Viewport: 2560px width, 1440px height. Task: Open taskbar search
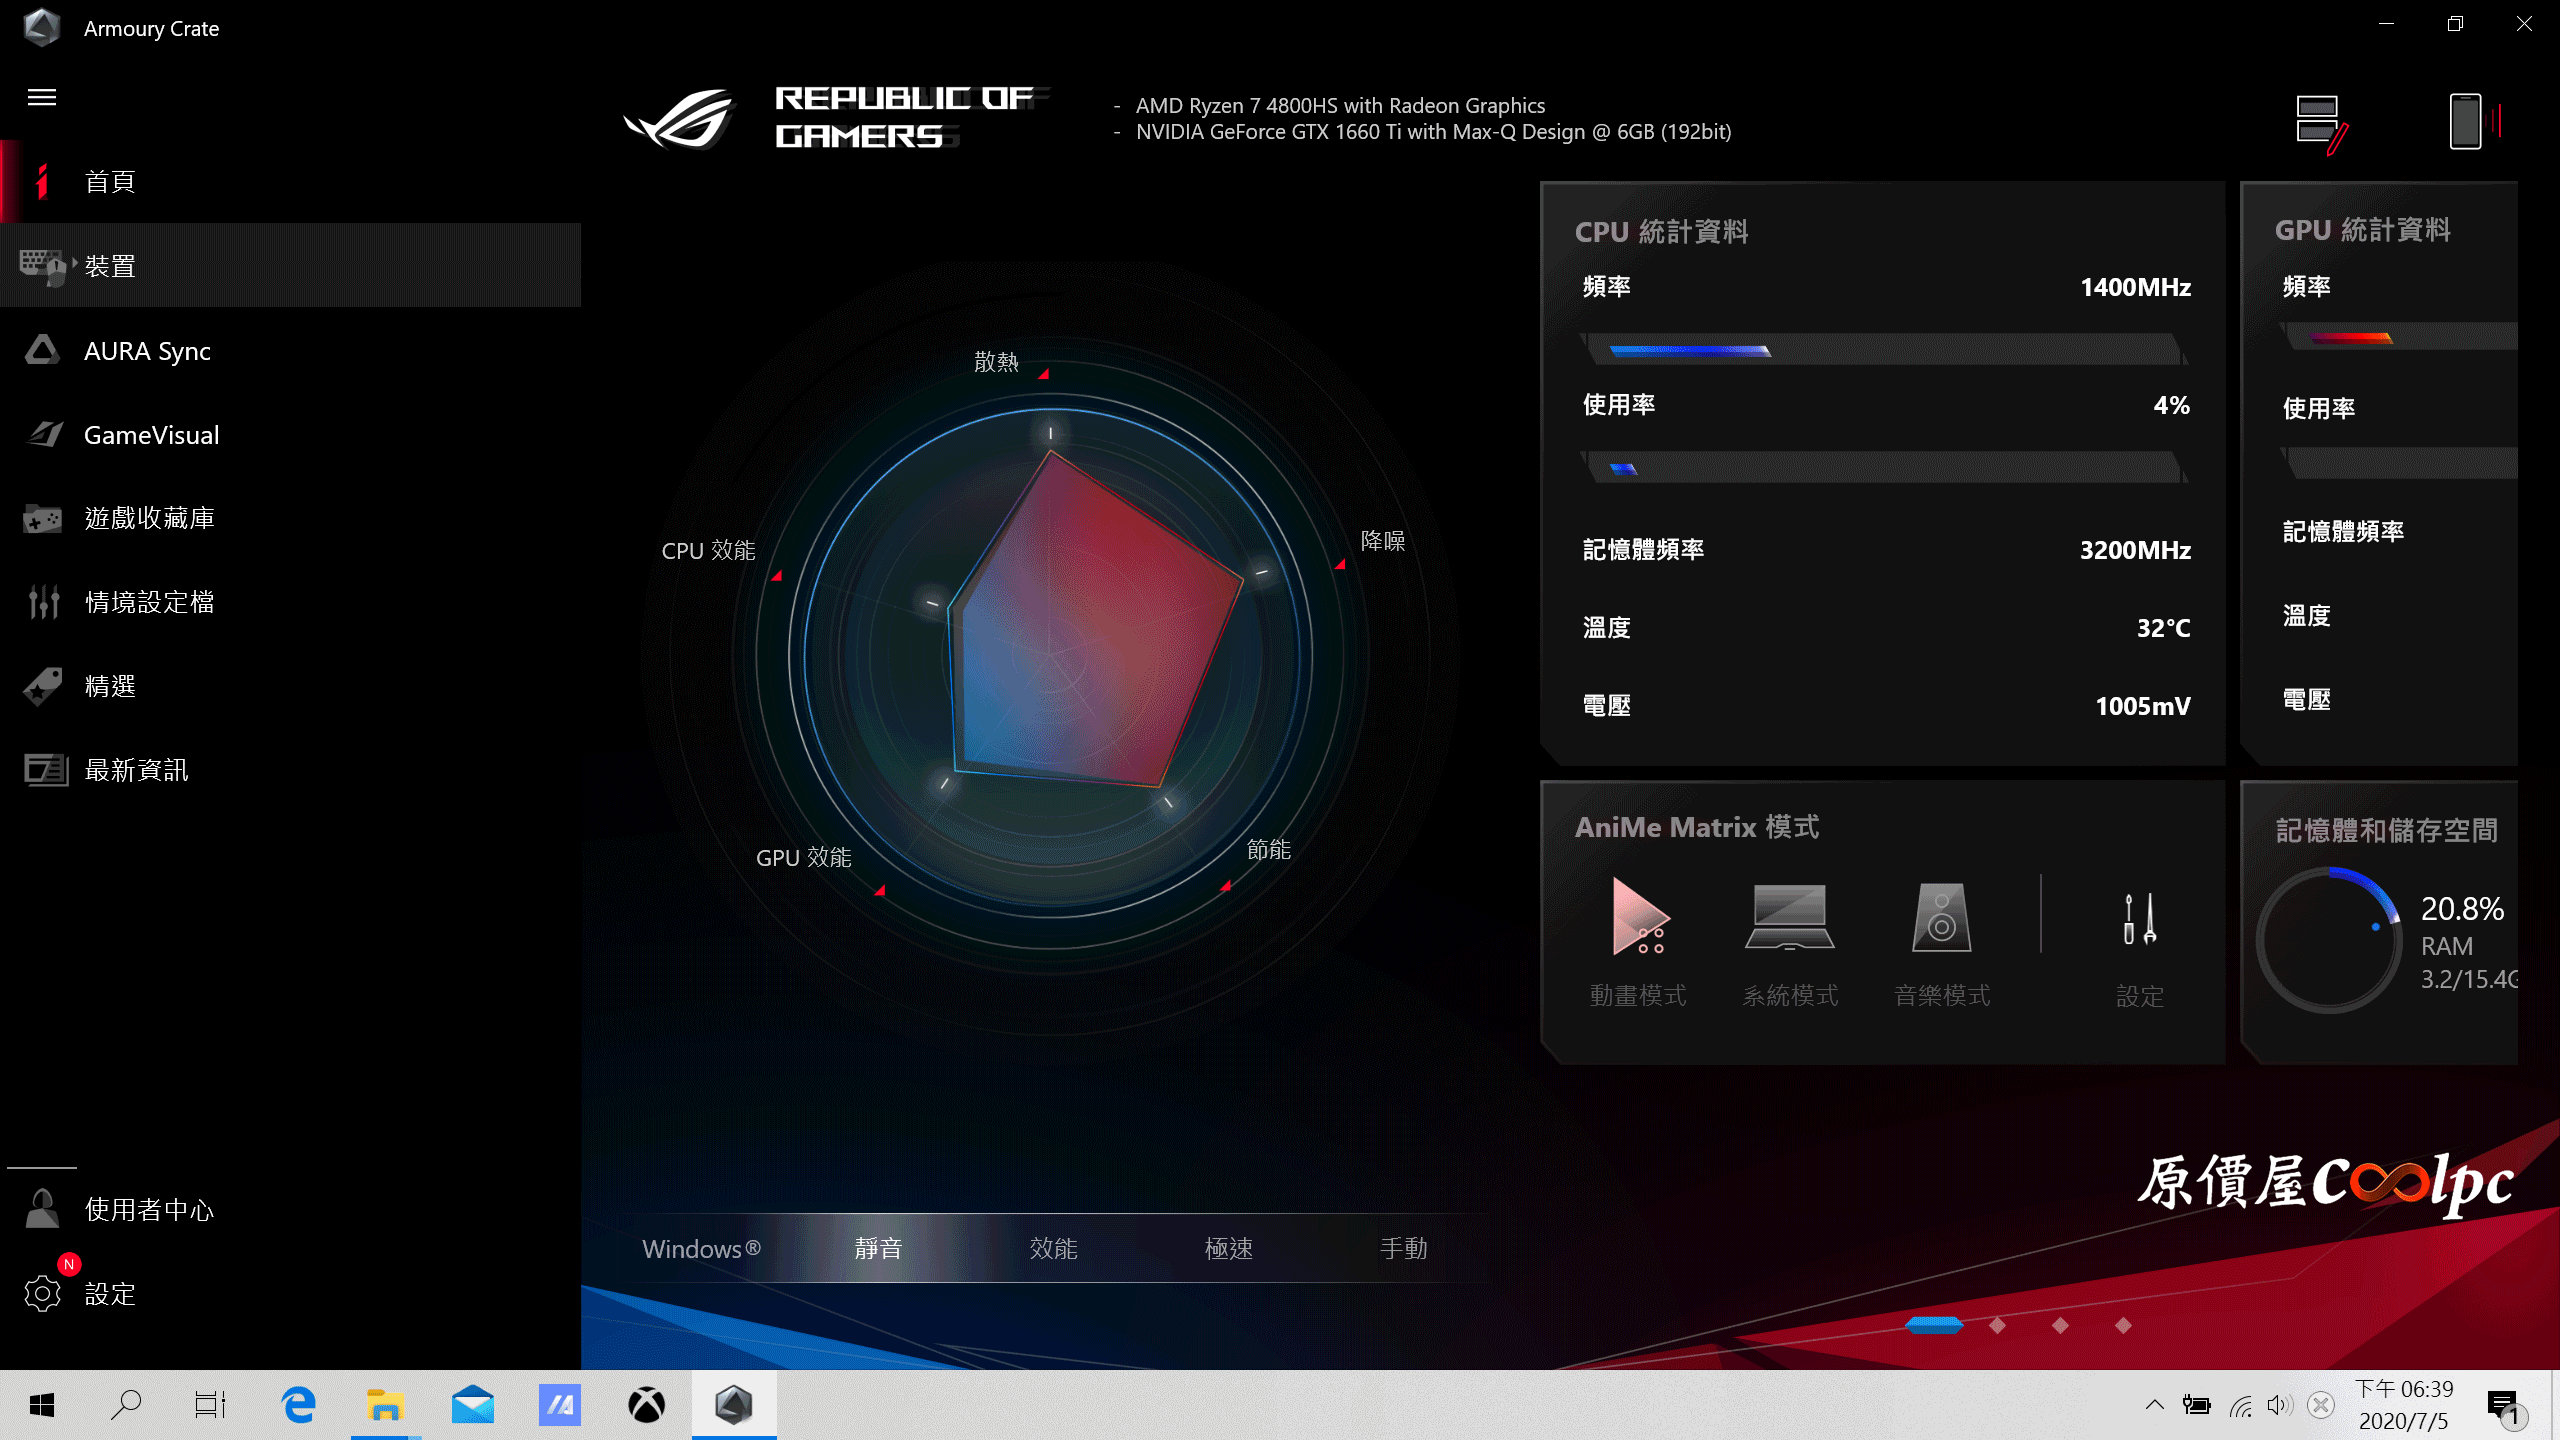[126, 1405]
